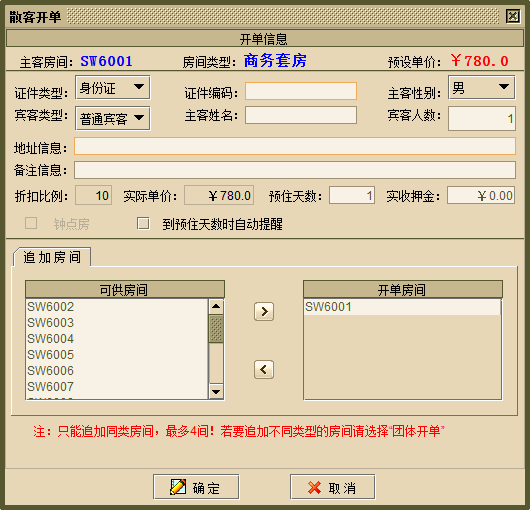The height and width of the screenshot is (510, 530).
Task: Enable the 到预住天数时自动提醒 checkbox
Action: [x=143, y=223]
